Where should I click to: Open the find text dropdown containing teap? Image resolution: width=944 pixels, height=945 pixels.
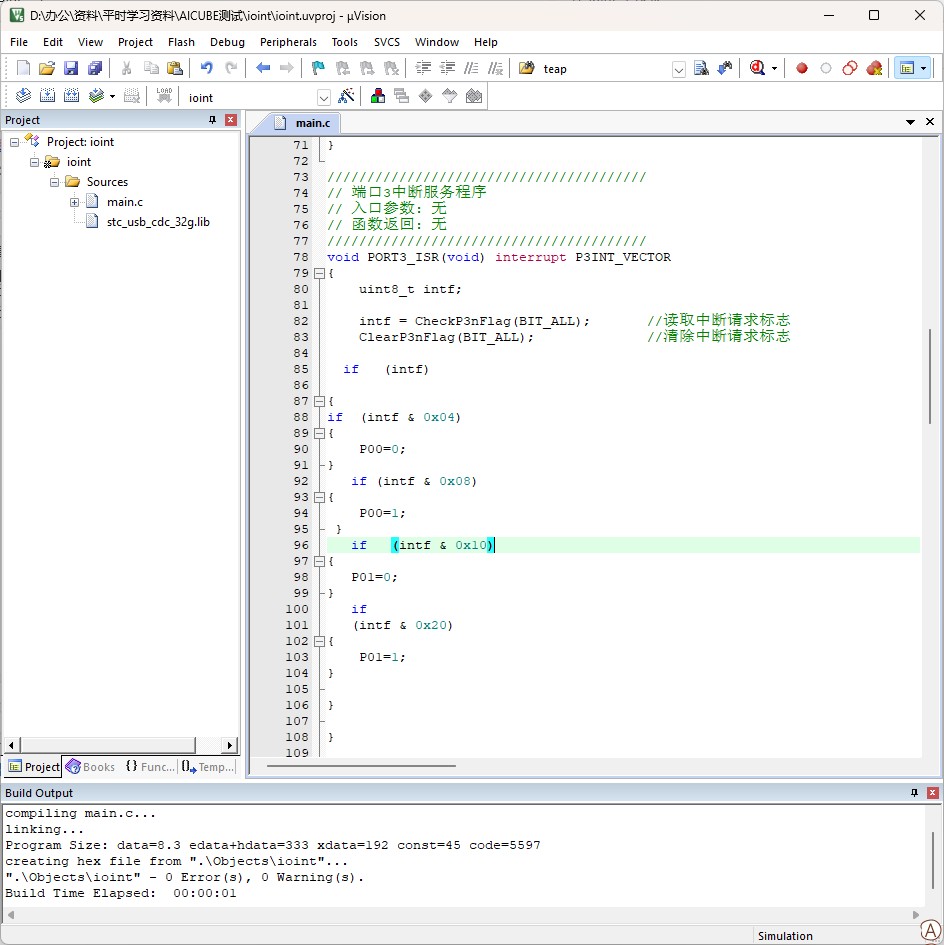pyautogui.click(x=679, y=69)
